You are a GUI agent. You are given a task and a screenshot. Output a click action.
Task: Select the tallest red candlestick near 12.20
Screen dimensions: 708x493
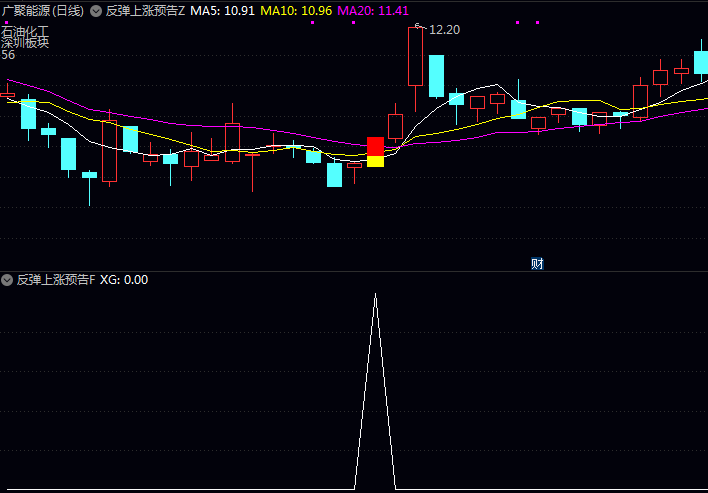pyautogui.click(x=416, y=57)
